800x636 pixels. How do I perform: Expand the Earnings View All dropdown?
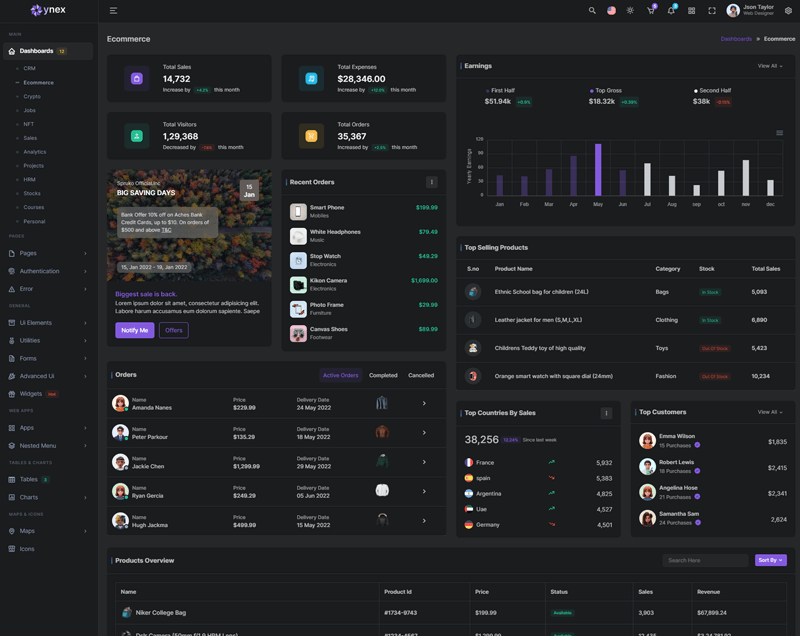pos(770,66)
